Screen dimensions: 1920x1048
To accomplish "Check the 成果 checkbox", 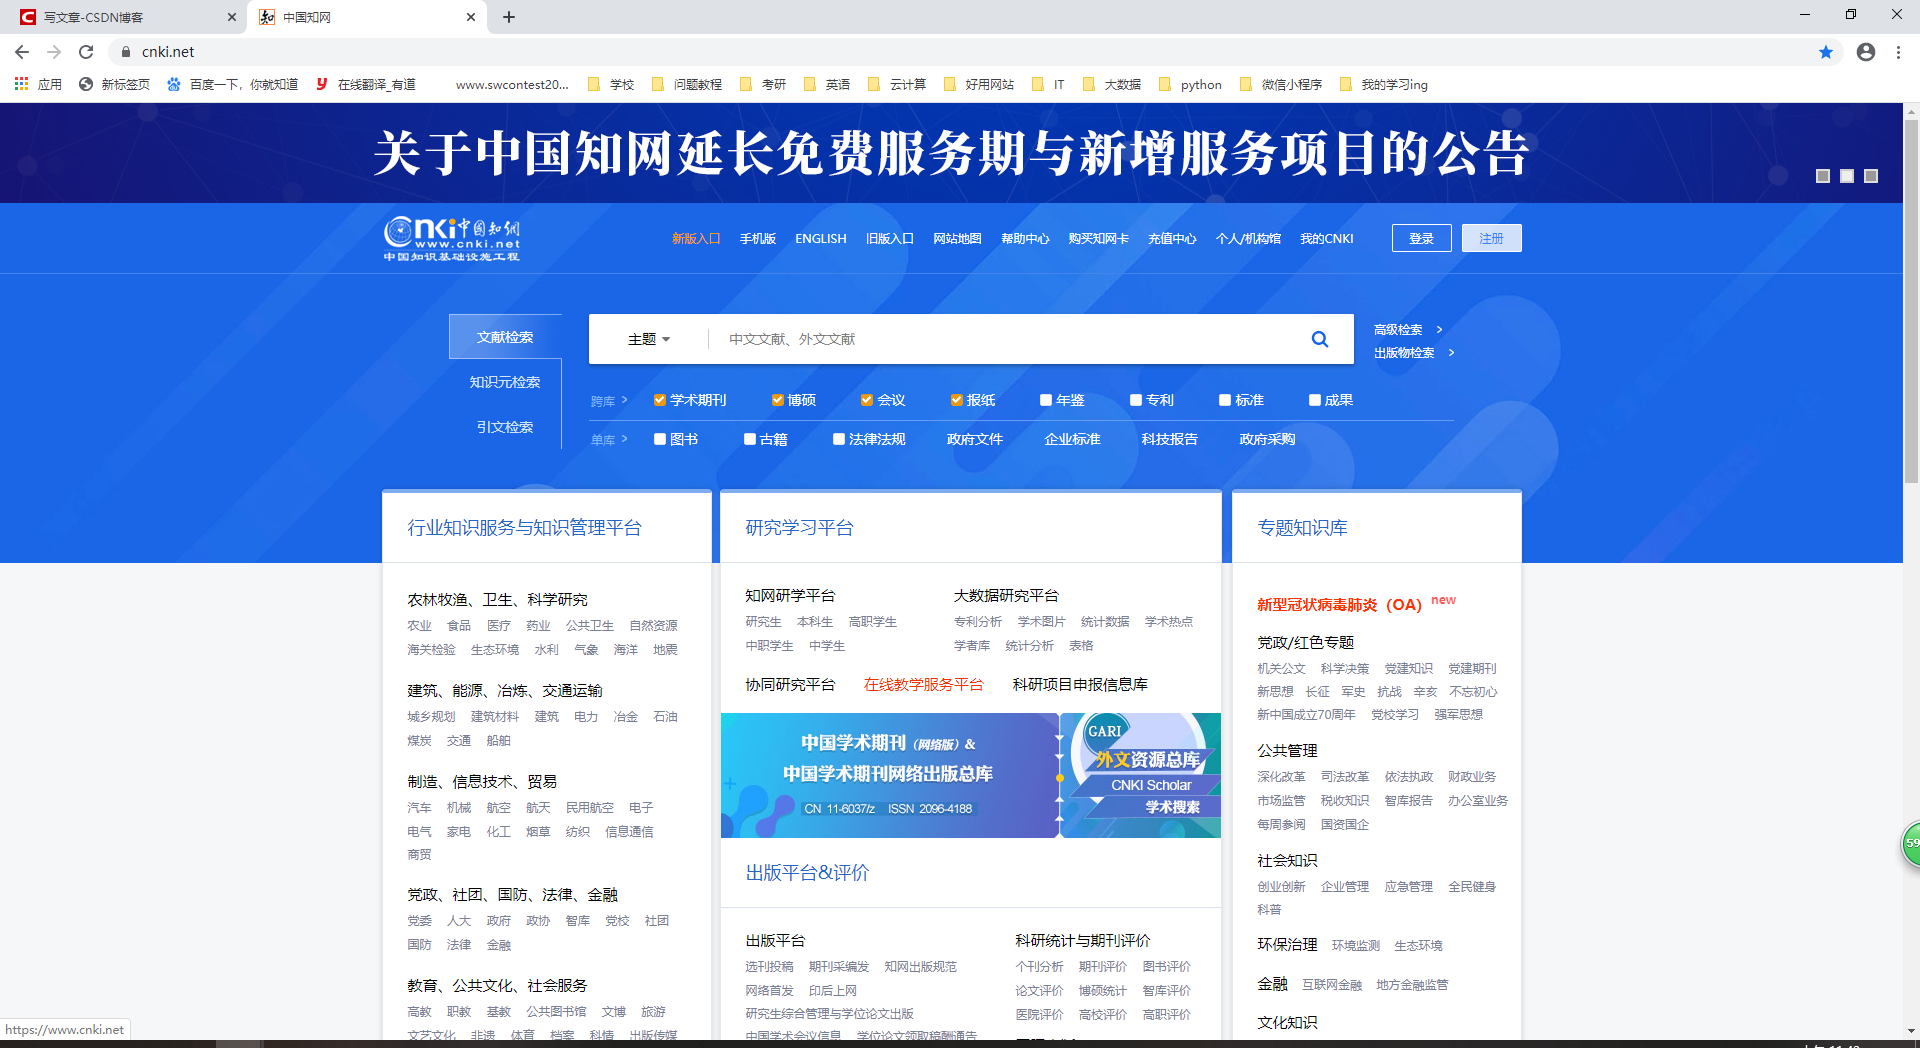I will click(x=1315, y=400).
